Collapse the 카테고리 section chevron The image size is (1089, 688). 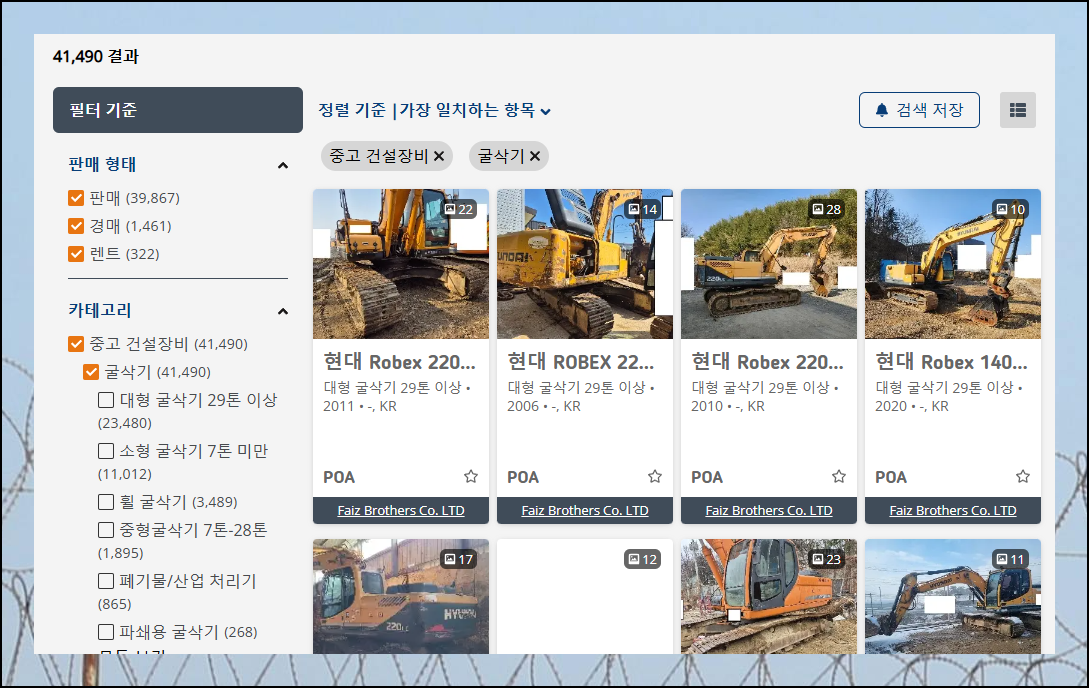[283, 311]
